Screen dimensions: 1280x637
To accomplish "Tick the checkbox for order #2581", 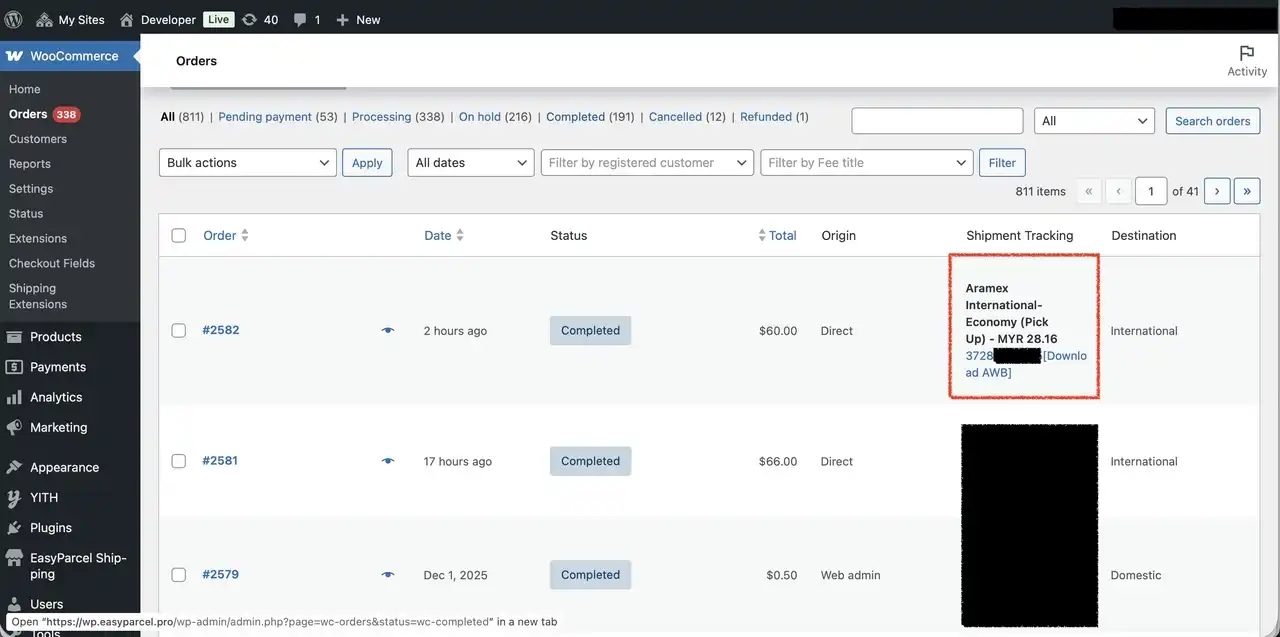I will pos(179,461).
